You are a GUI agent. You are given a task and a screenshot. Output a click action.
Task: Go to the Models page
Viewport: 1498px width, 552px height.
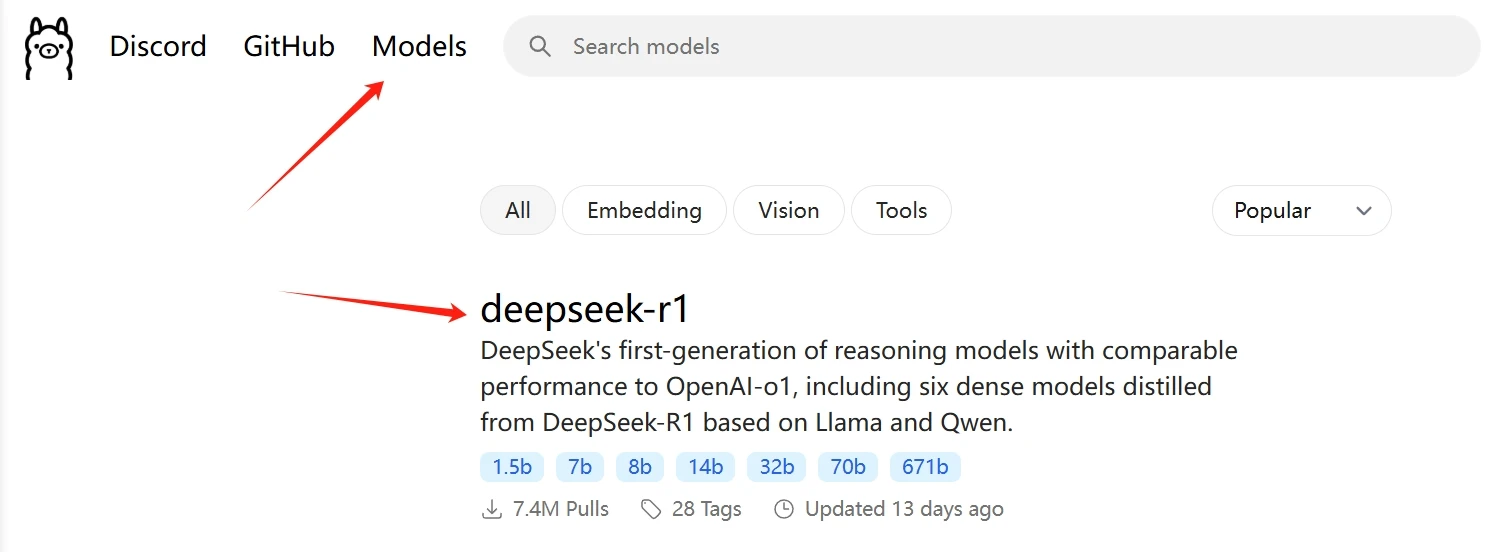click(419, 46)
